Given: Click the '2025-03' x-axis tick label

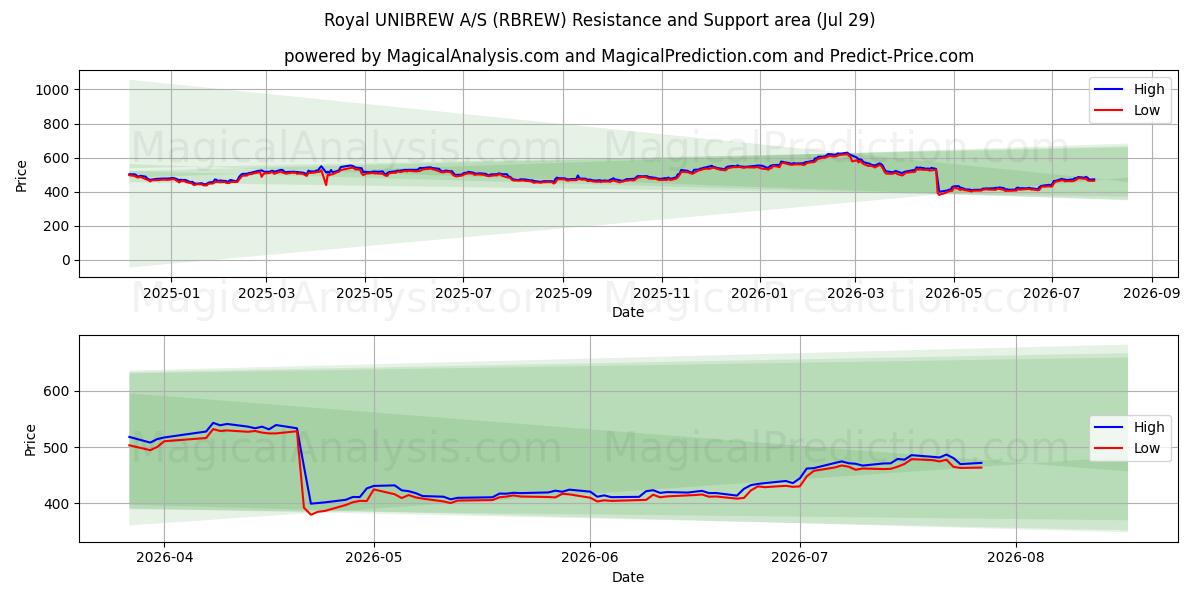Looking at the screenshot, I should pos(266,294).
